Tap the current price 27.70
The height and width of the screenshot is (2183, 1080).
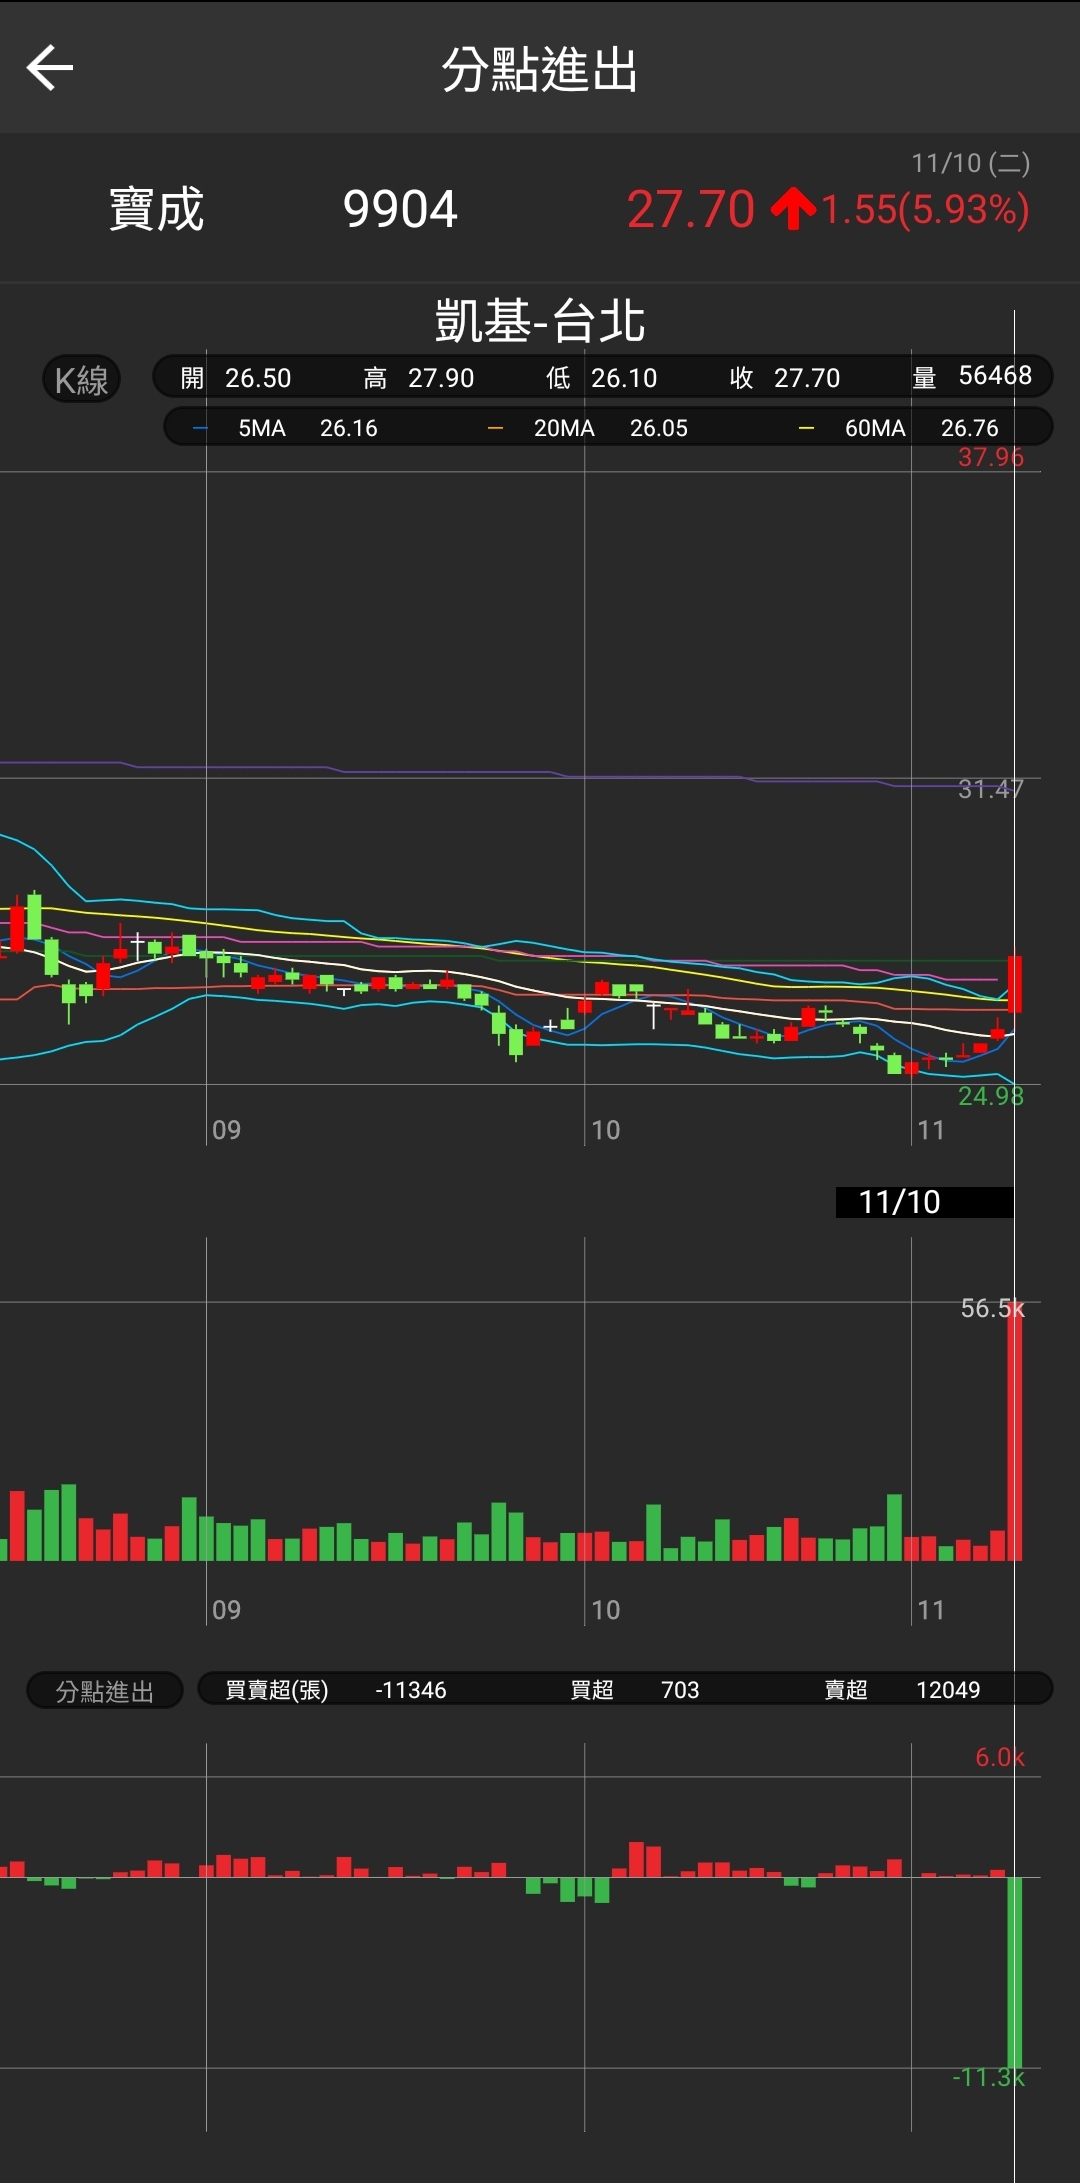point(690,210)
